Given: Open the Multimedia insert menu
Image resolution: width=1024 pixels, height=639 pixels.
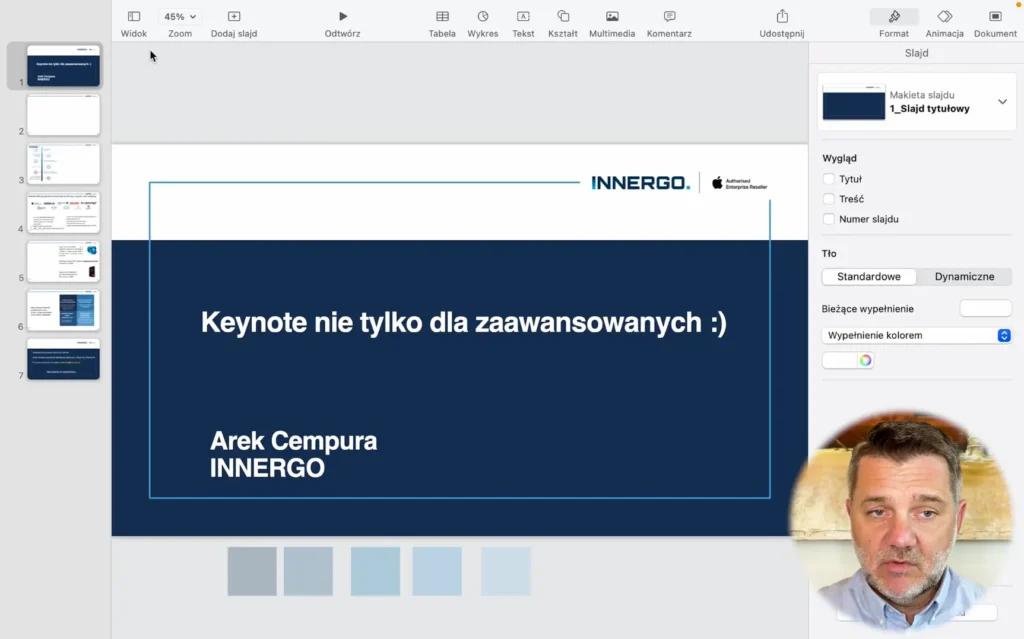Looking at the screenshot, I should click(612, 16).
